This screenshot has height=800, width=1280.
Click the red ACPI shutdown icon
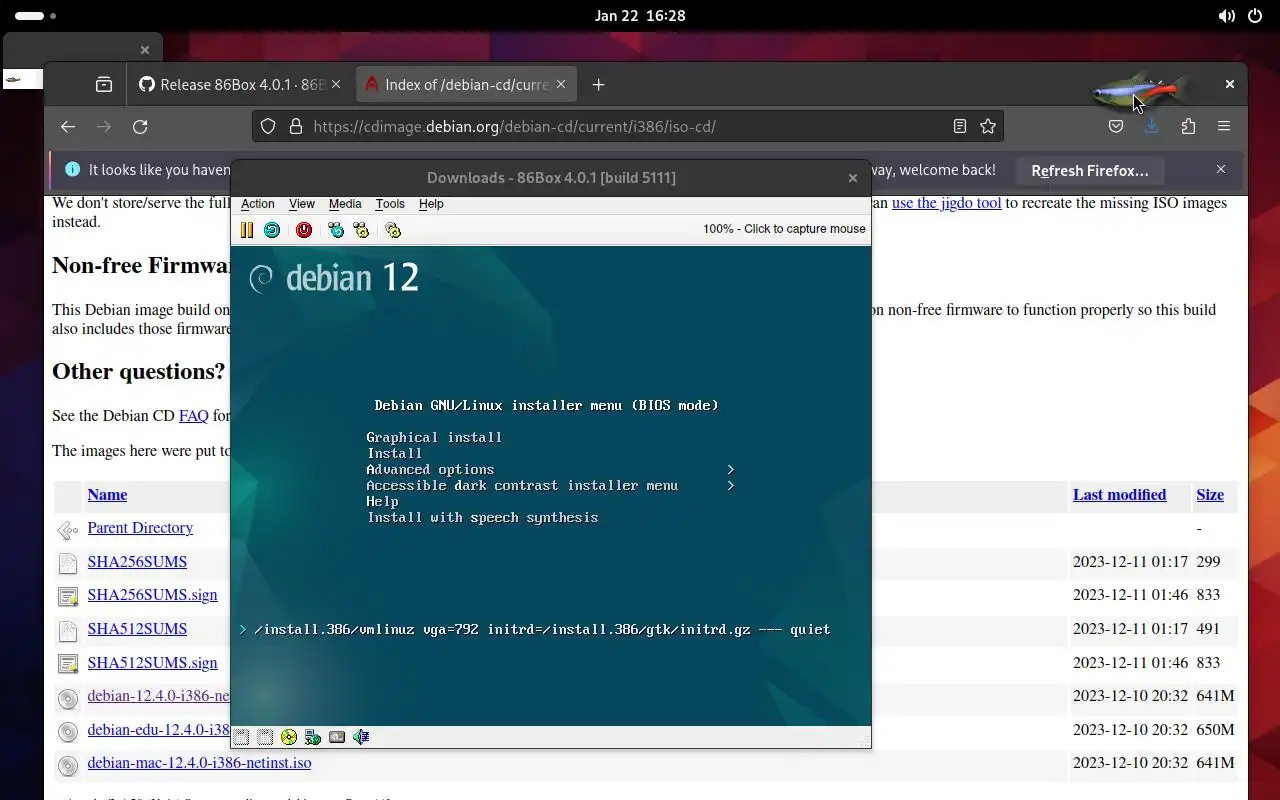pyautogui.click(x=304, y=230)
